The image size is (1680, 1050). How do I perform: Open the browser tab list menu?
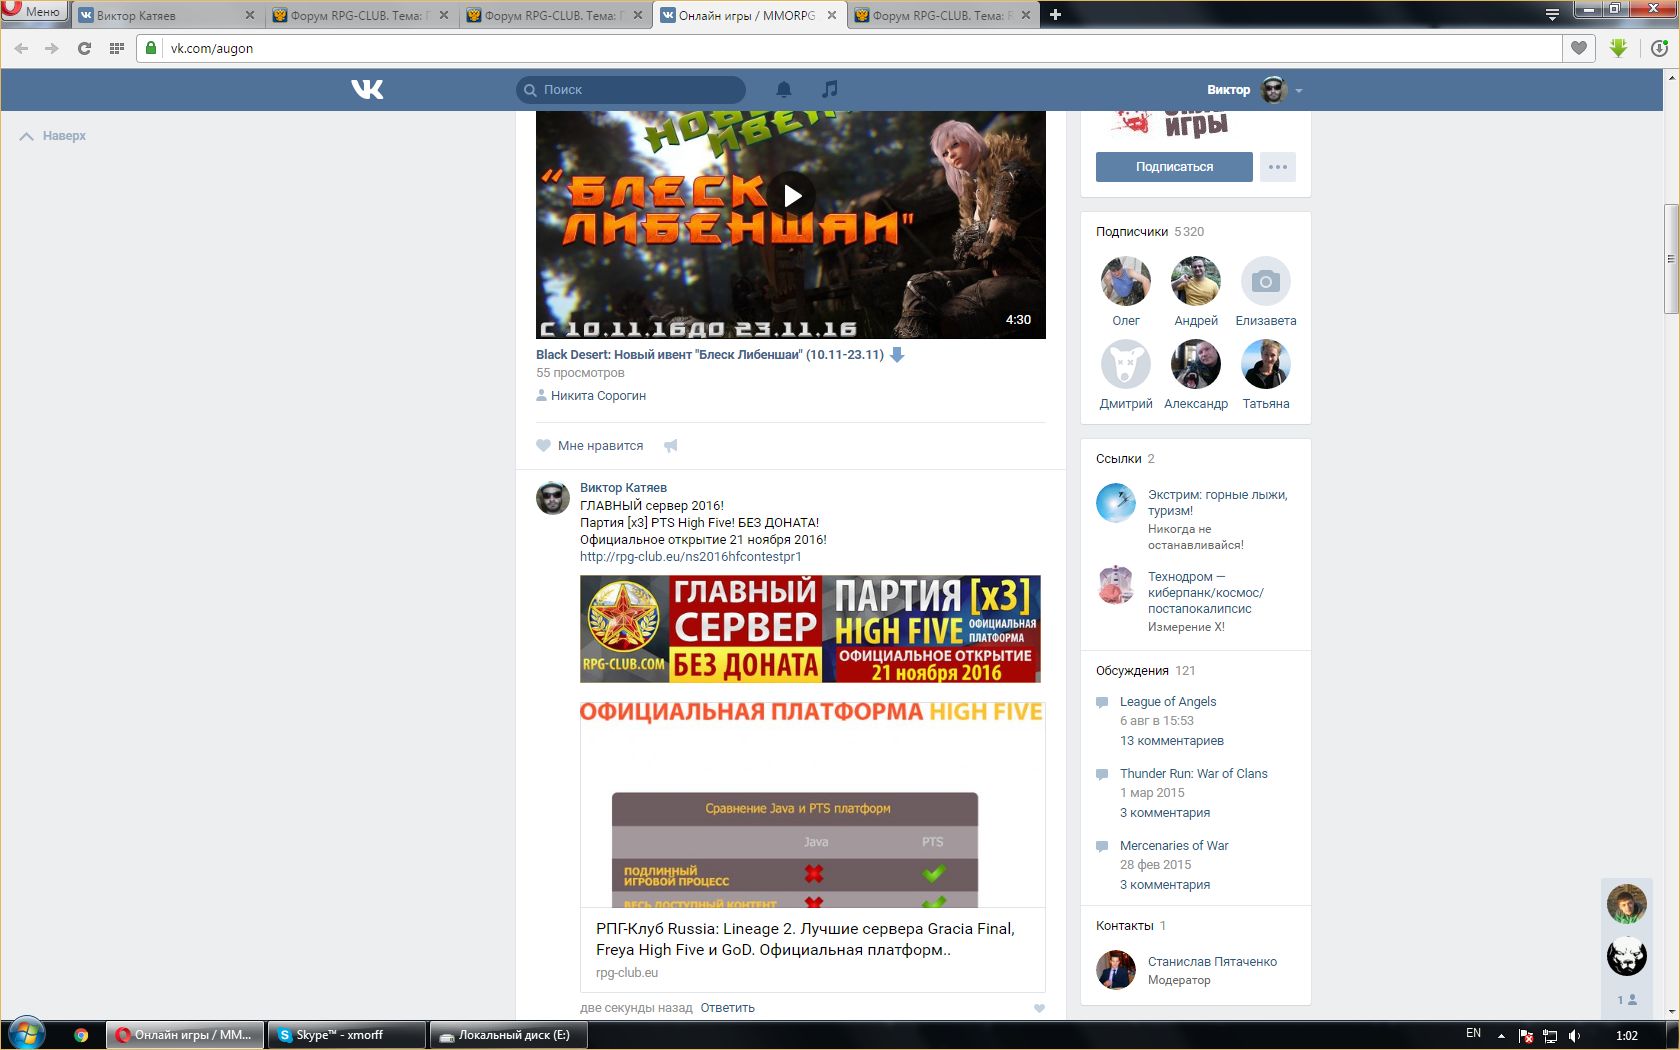coord(1552,14)
